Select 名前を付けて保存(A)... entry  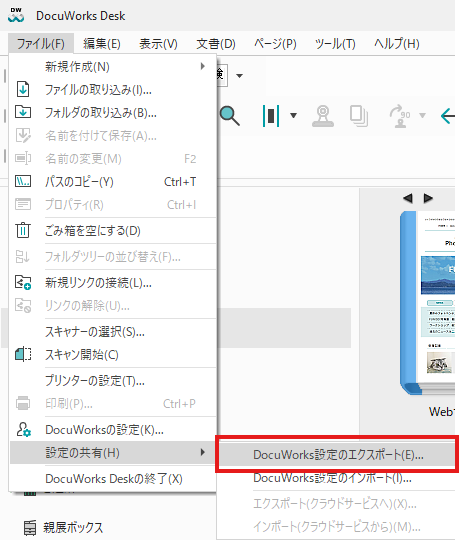[113, 136]
